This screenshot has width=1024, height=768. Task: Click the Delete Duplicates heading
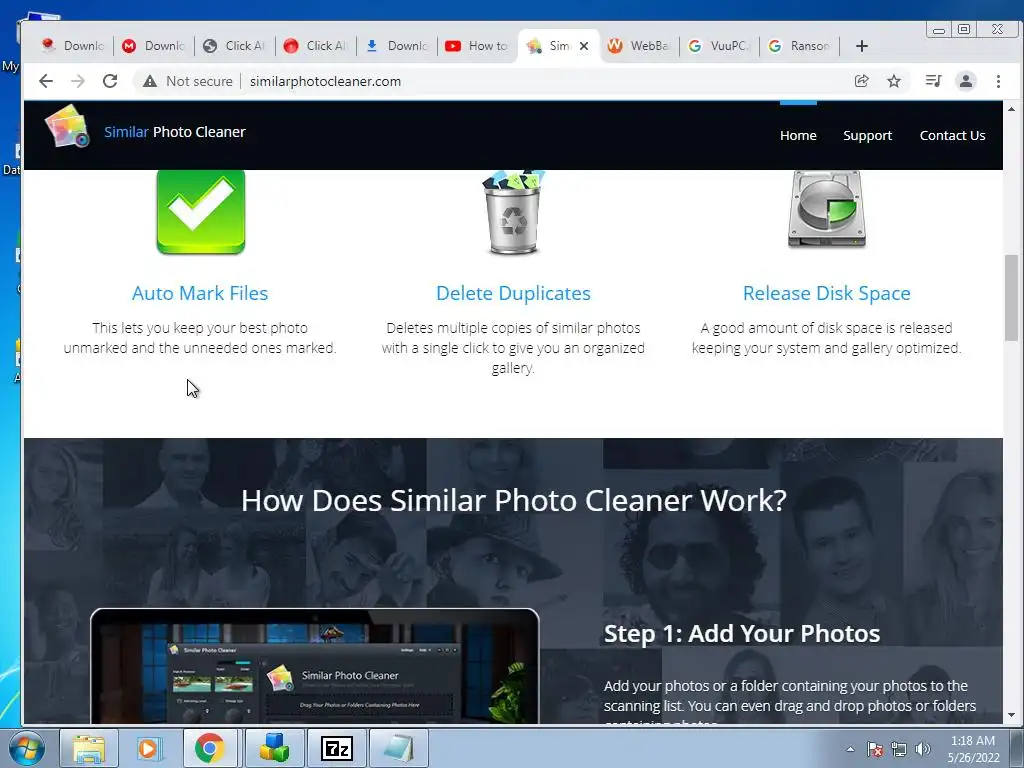point(513,293)
